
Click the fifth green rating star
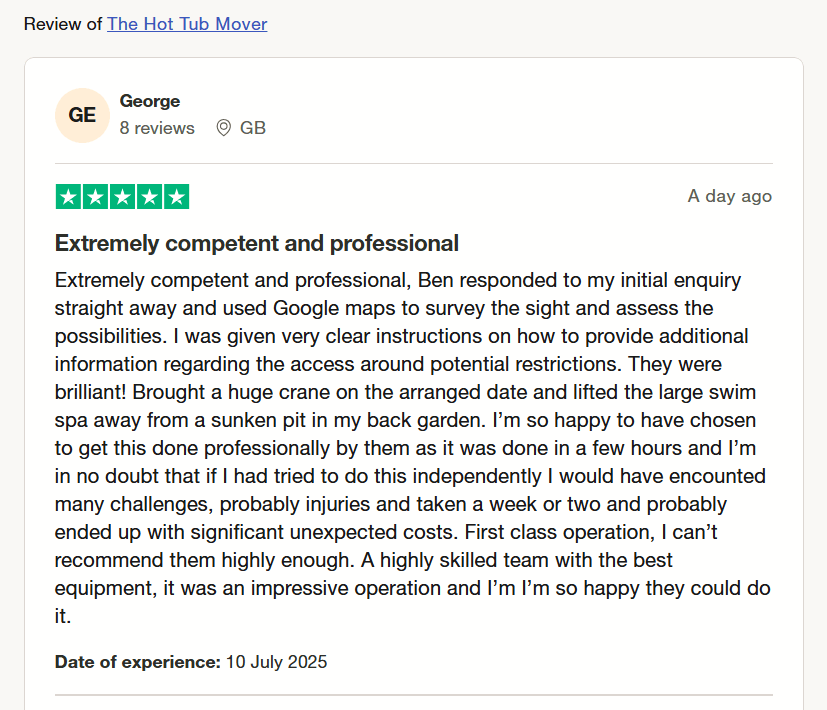[x=176, y=197]
